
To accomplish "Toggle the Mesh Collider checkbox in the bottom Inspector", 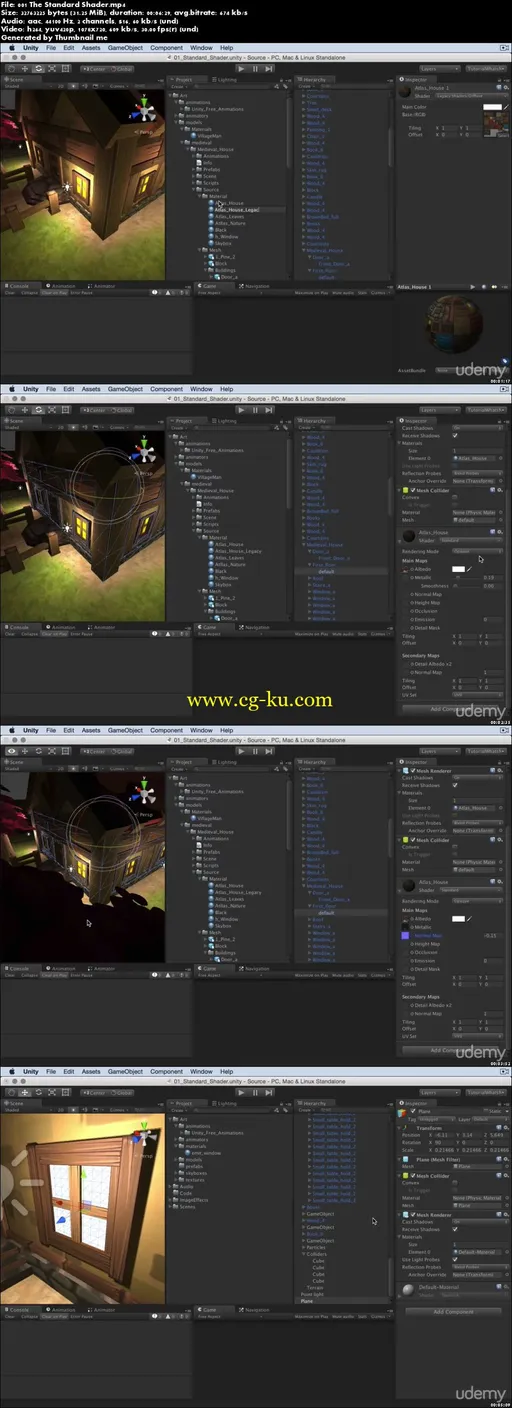I will tap(413, 1175).
